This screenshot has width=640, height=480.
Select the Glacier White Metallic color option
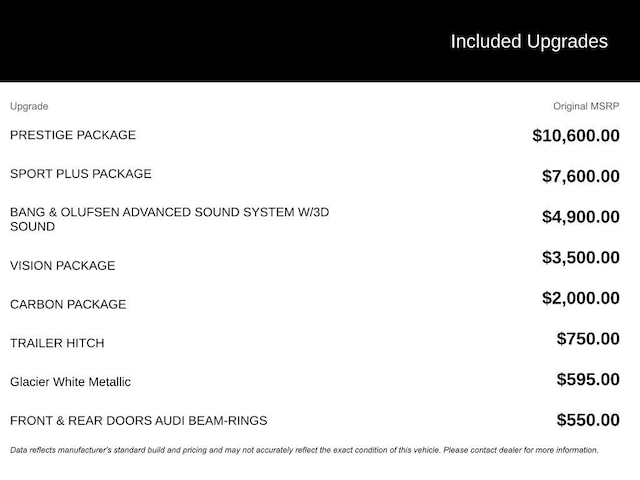point(70,382)
